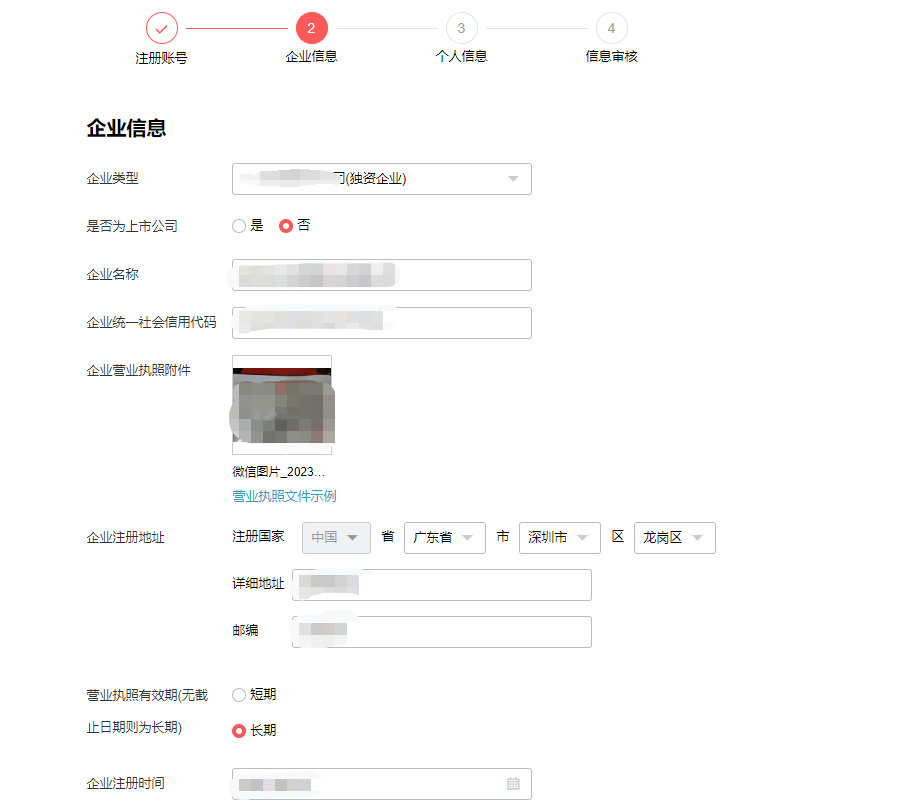This screenshot has width=898, height=810.
Task: Open the 营业执照文件示例 example link
Action: (283, 495)
